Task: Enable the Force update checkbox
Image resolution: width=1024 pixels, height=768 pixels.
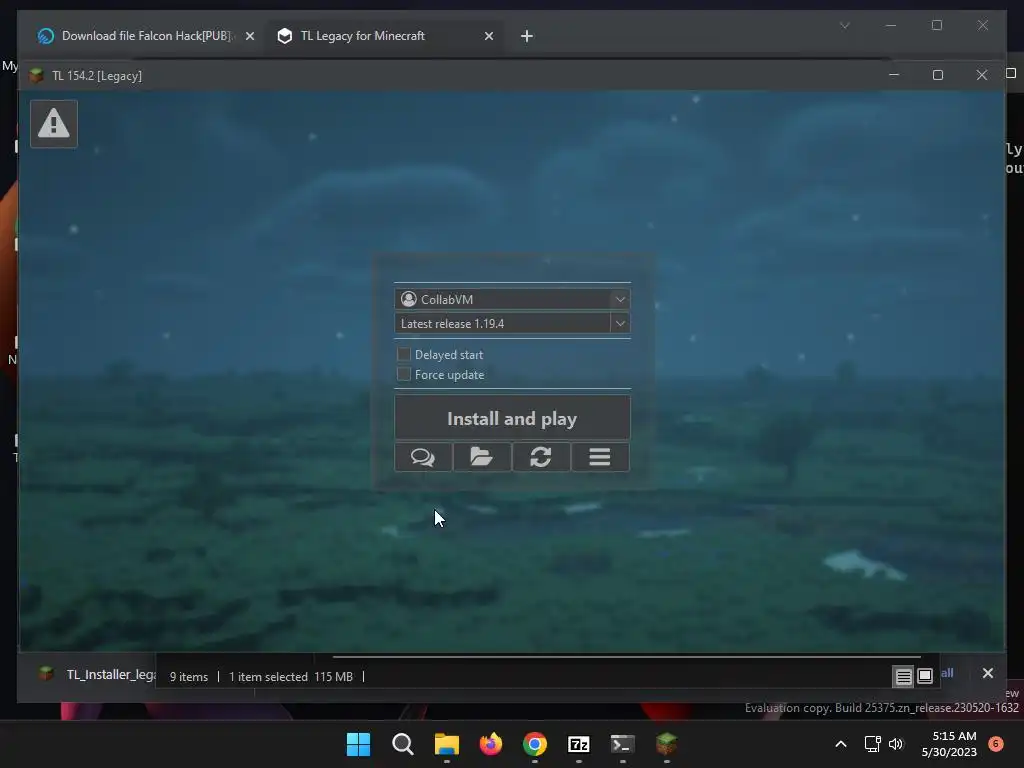Action: [x=404, y=374]
